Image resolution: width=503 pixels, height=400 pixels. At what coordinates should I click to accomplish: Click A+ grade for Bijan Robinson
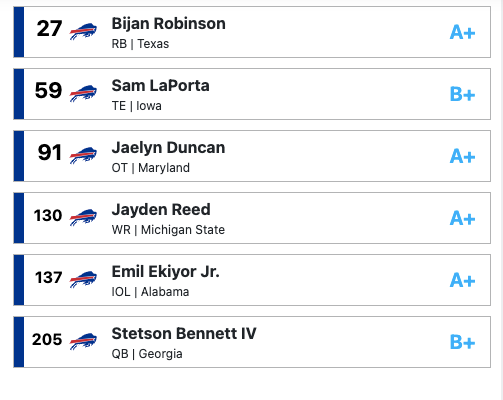[462, 32]
